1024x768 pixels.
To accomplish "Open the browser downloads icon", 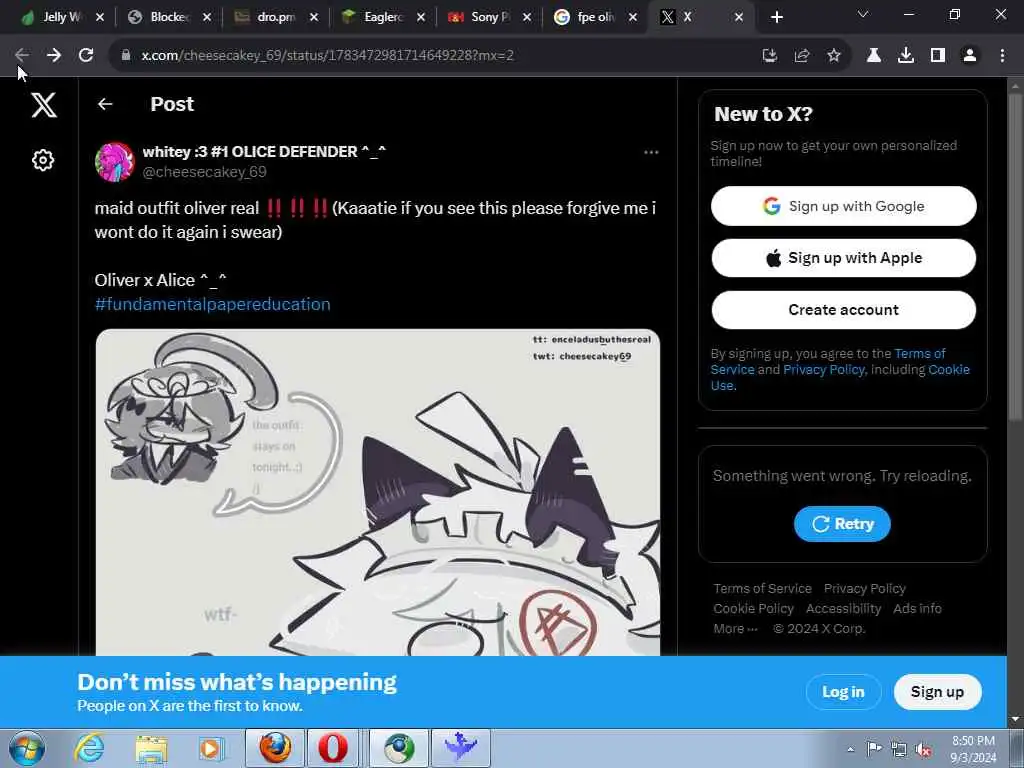I will pos(906,56).
